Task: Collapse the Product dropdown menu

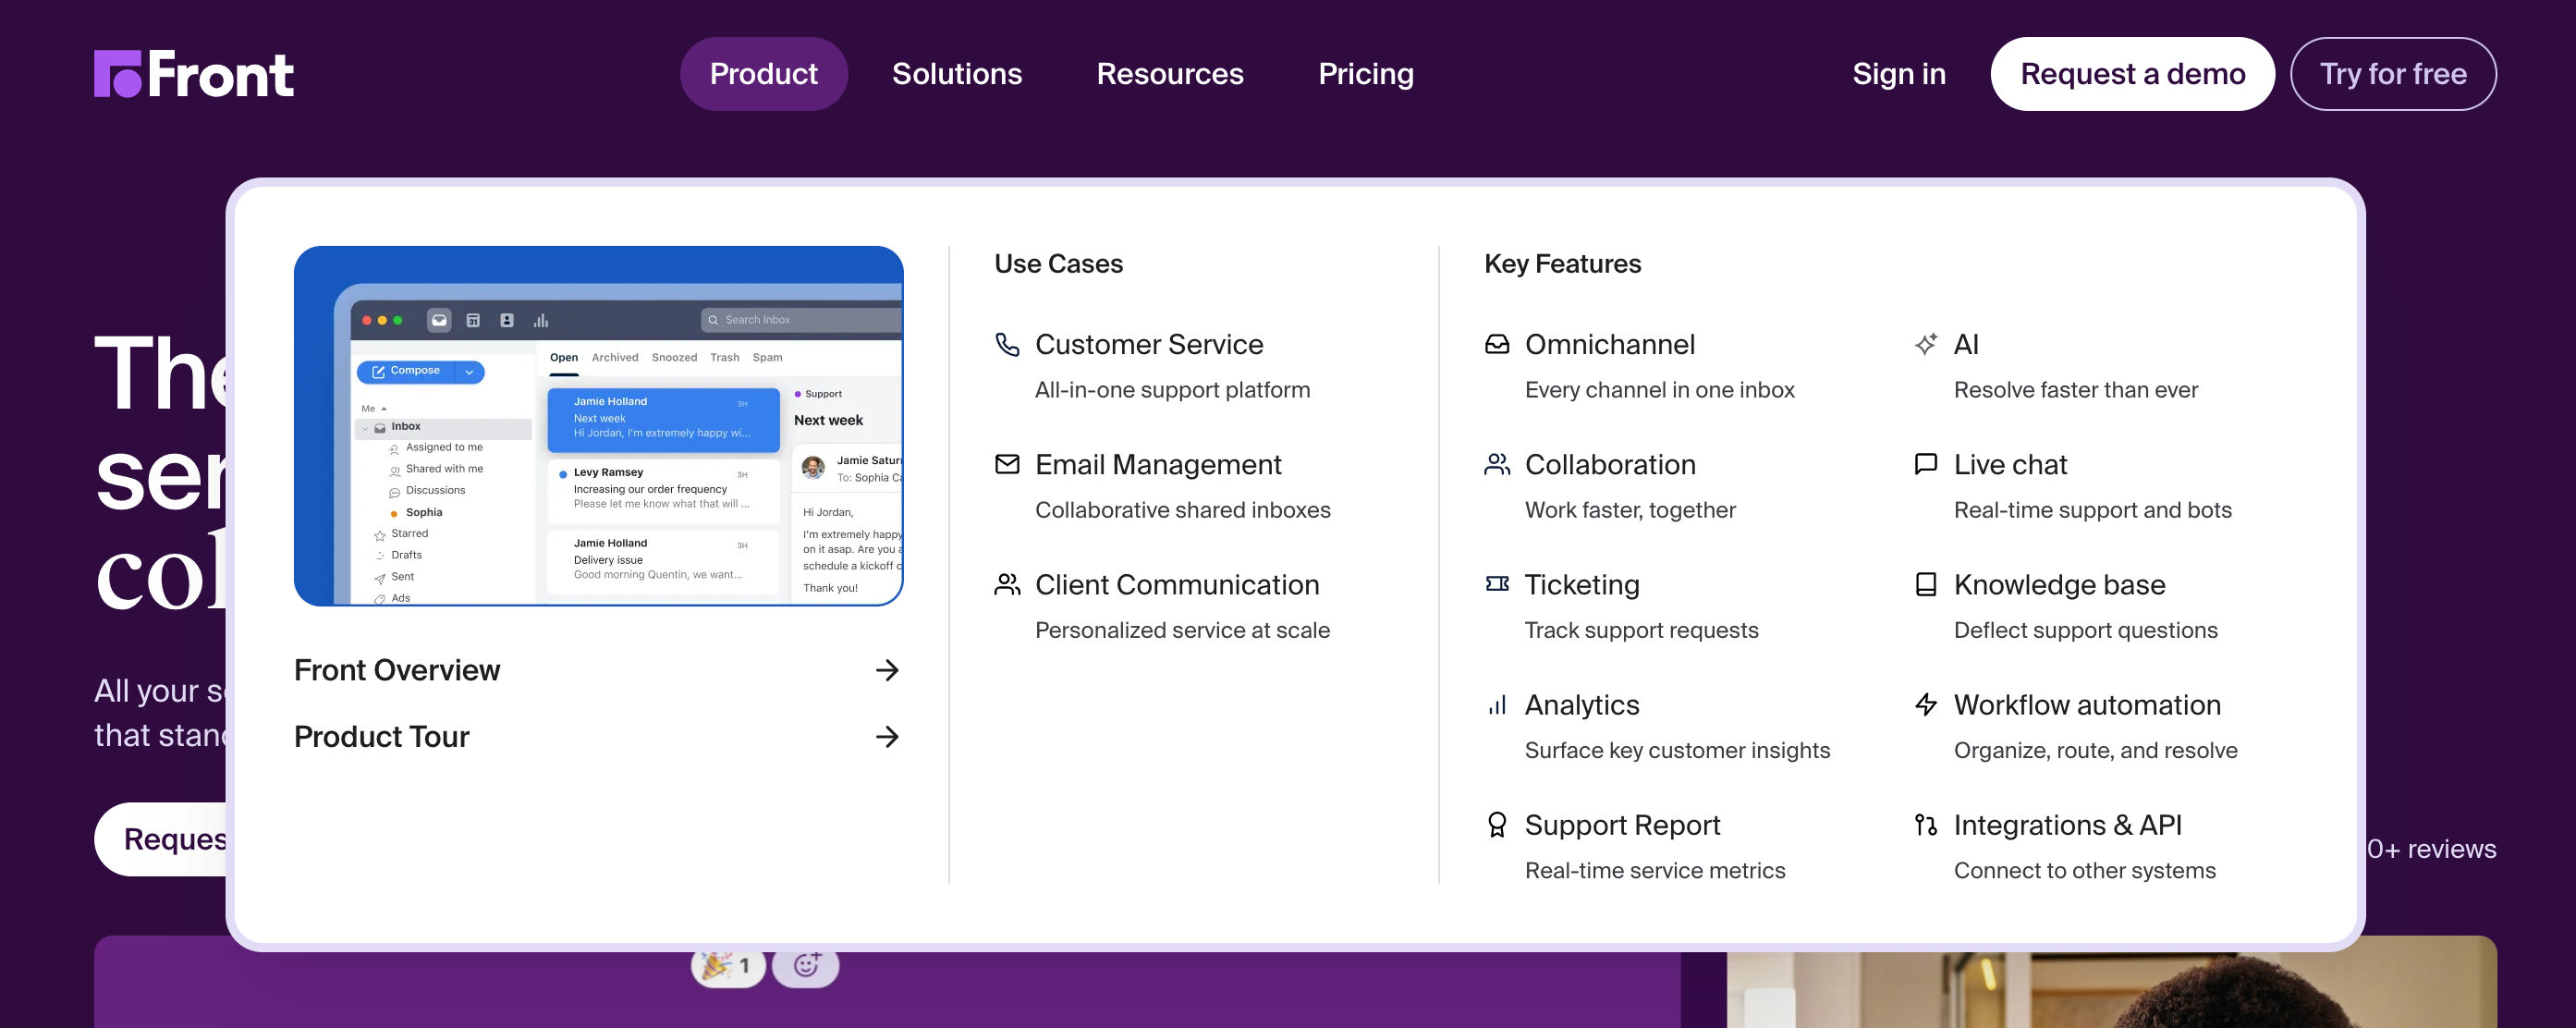Action: pos(763,74)
